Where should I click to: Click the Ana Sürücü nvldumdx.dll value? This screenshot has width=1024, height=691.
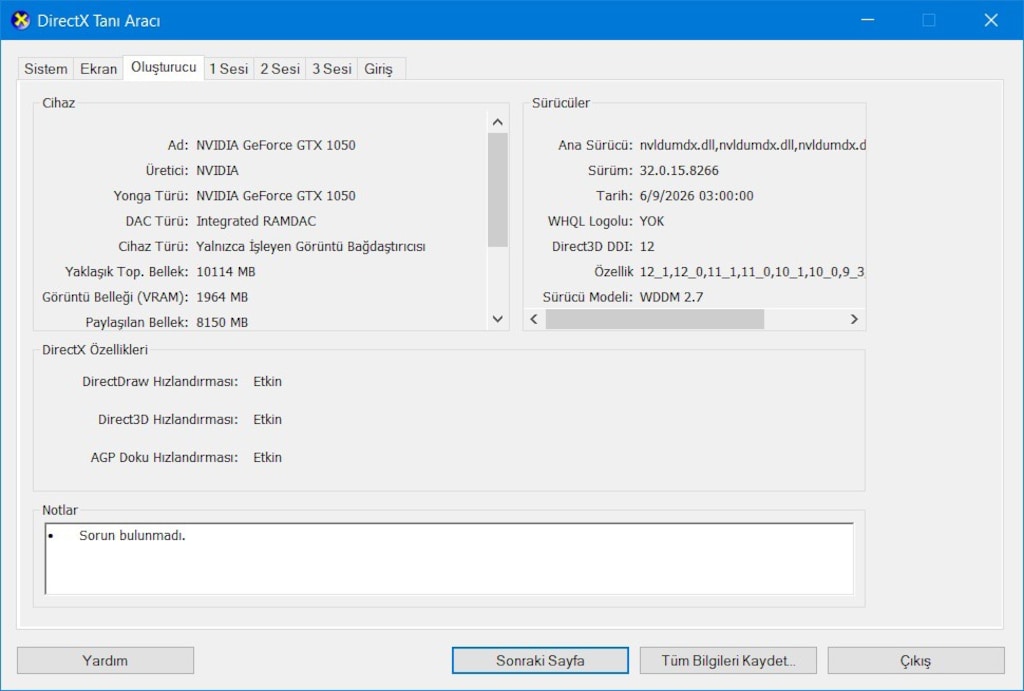click(752, 145)
